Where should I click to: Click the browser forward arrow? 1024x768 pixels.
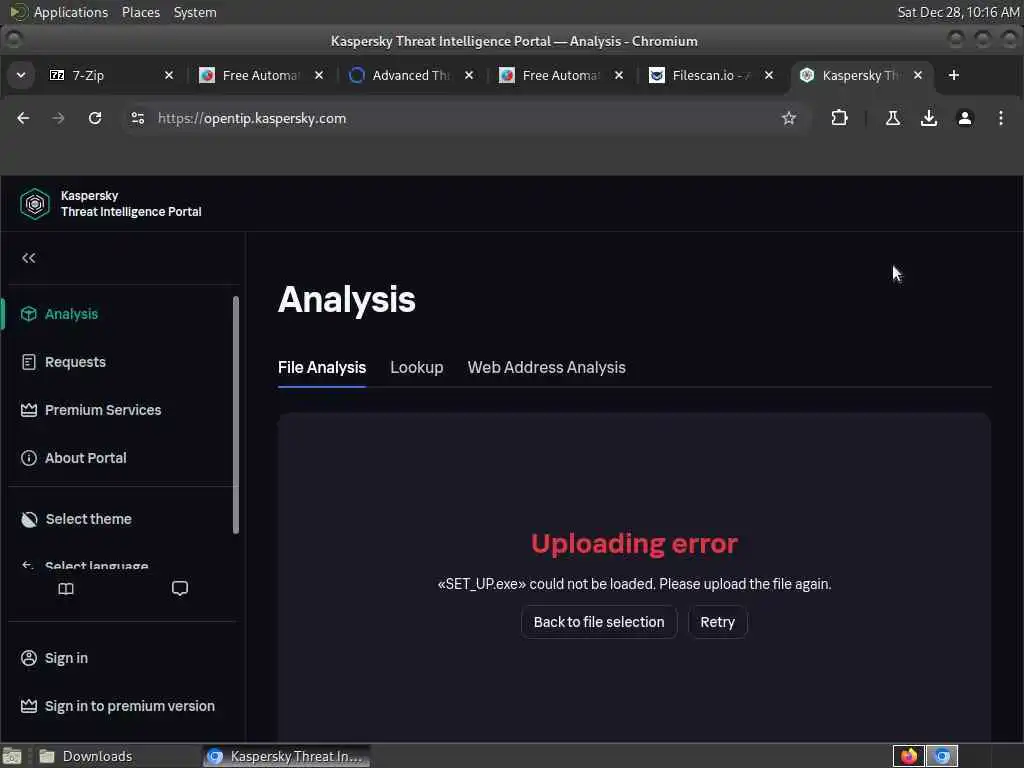[58, 118]
